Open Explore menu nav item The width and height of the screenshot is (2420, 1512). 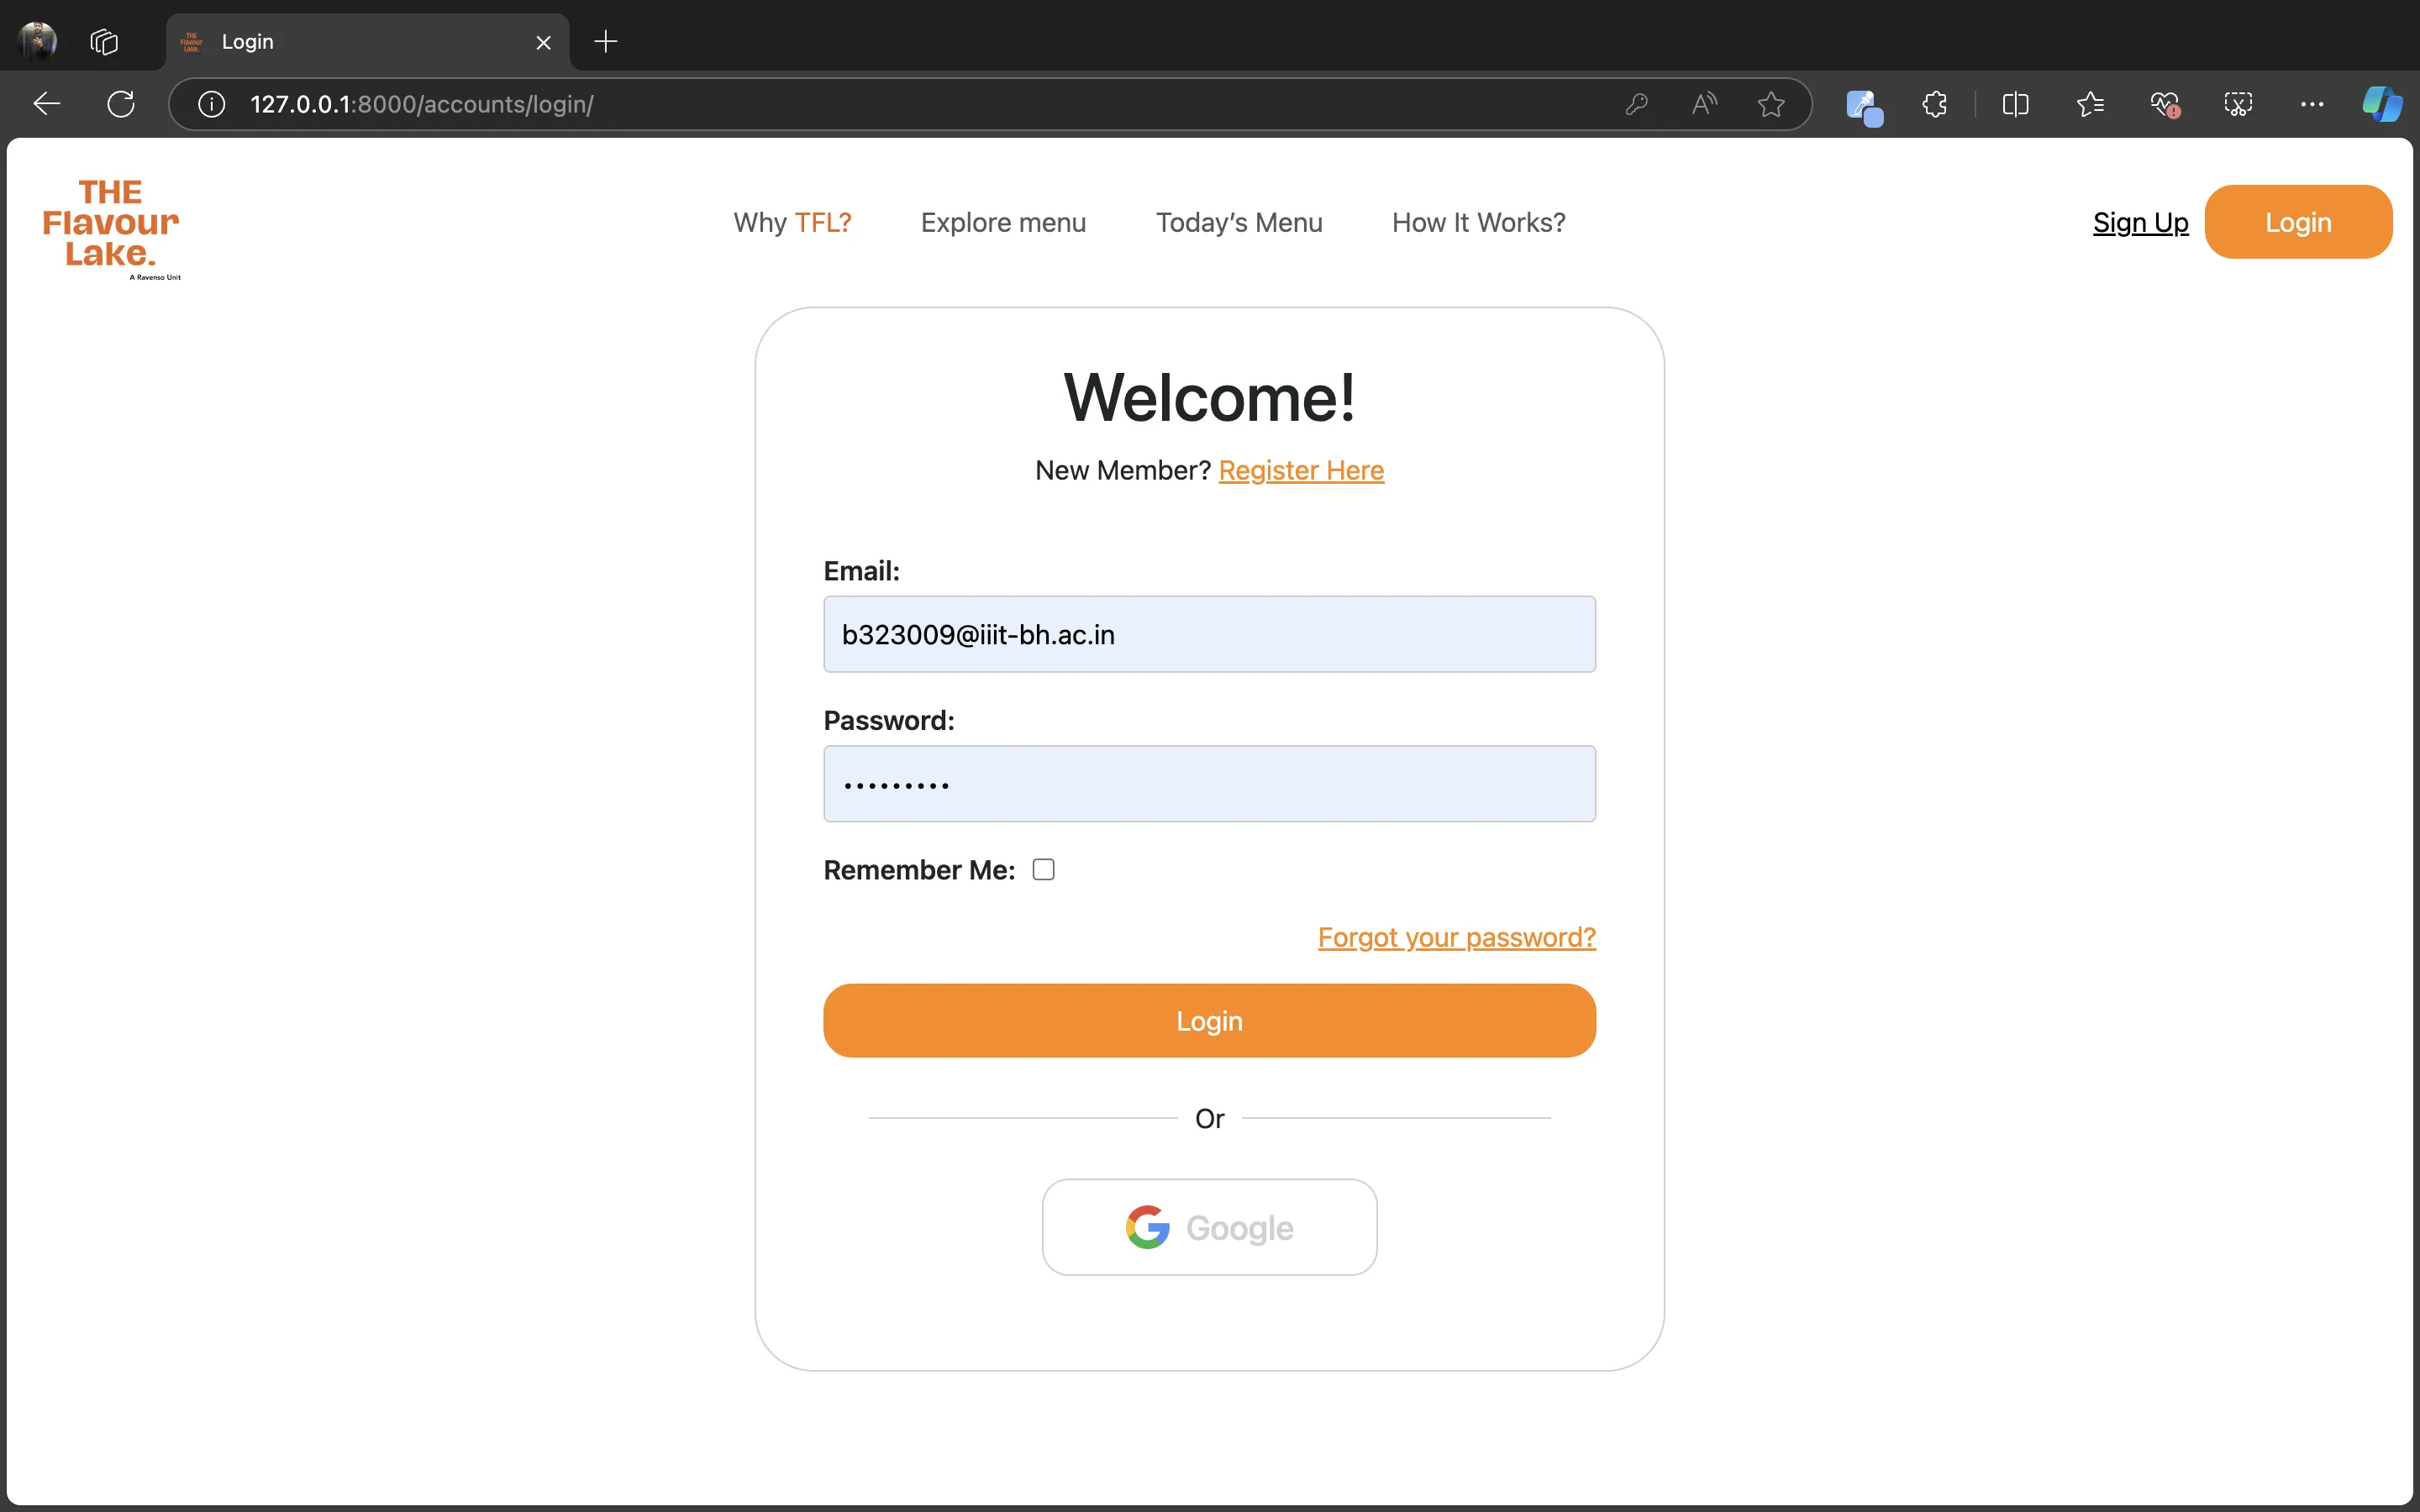1003,222
